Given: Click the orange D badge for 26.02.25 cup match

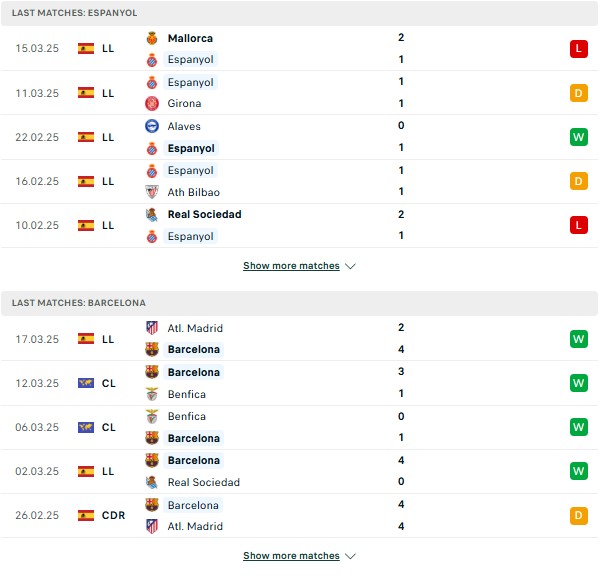Looking at the screenshot, I should [579, 515].
